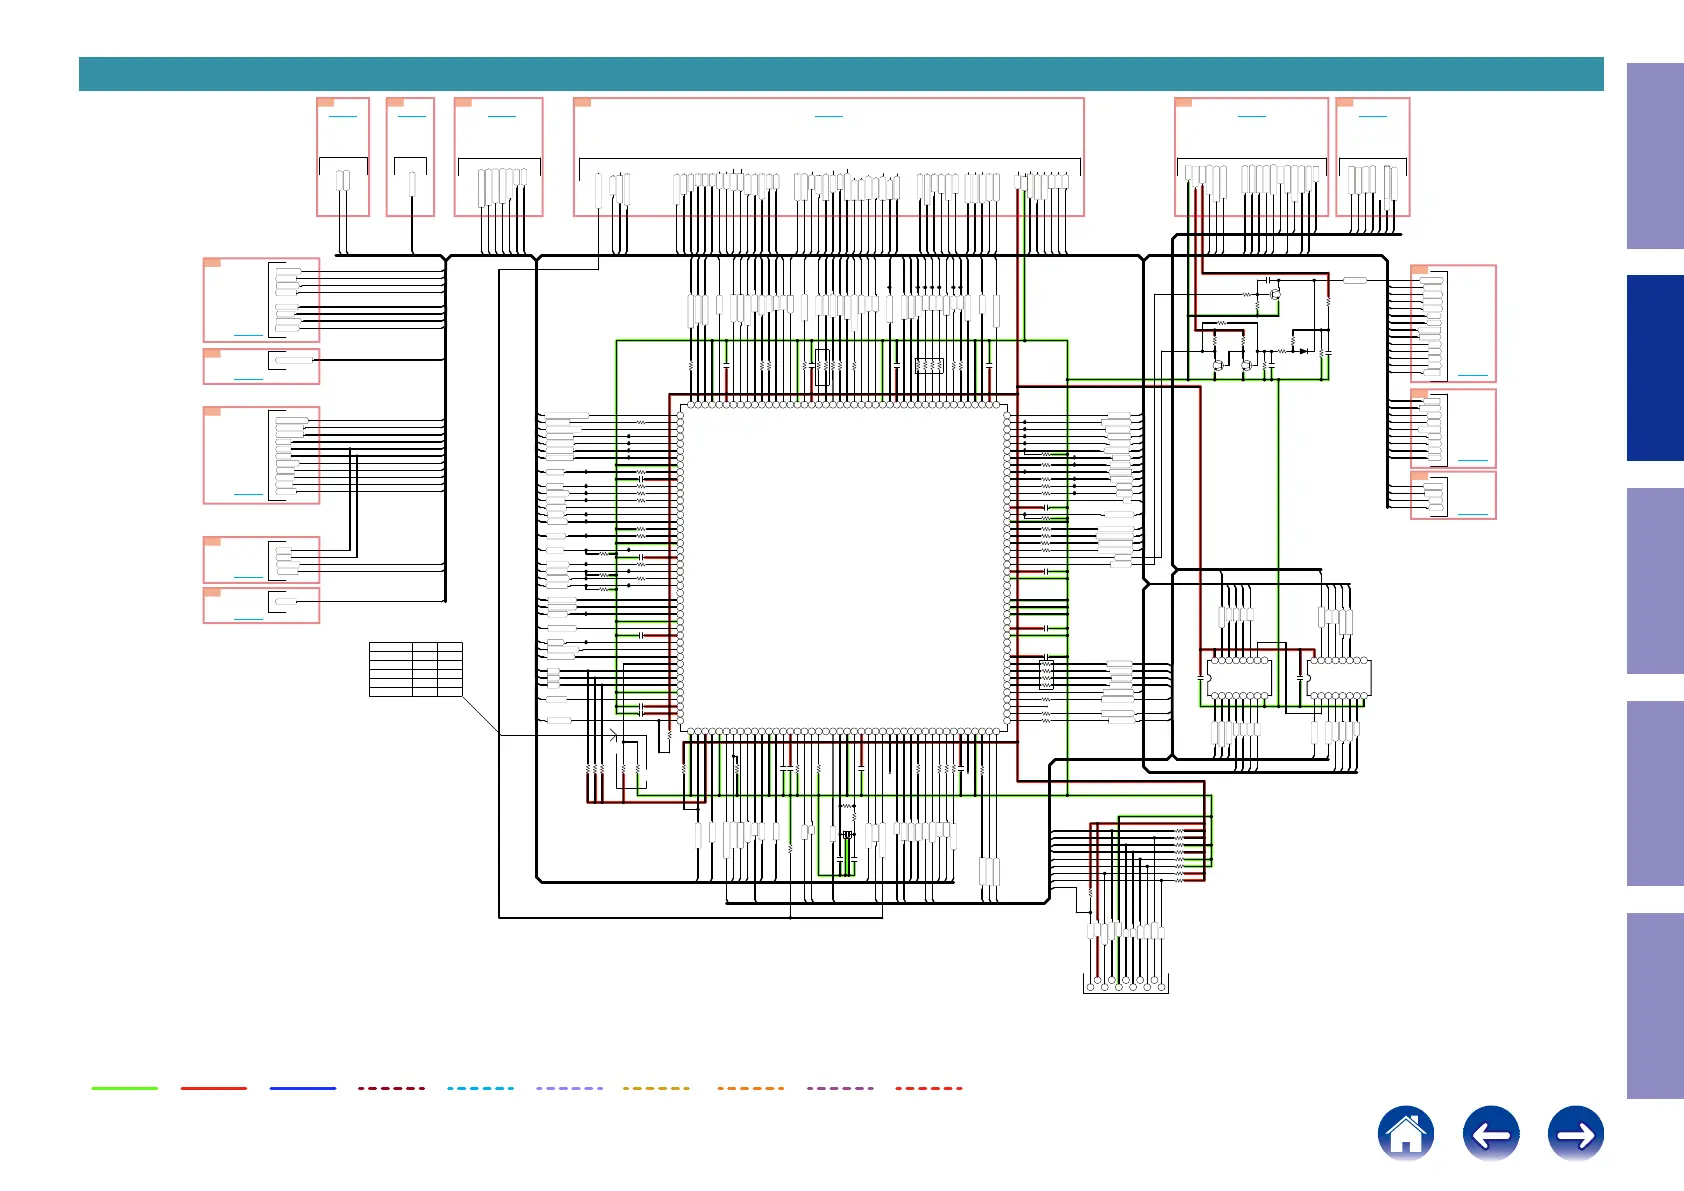Follow the blue link in the first narrow top connector box
Viewport: 1684px width, 1191px height.
343,116
